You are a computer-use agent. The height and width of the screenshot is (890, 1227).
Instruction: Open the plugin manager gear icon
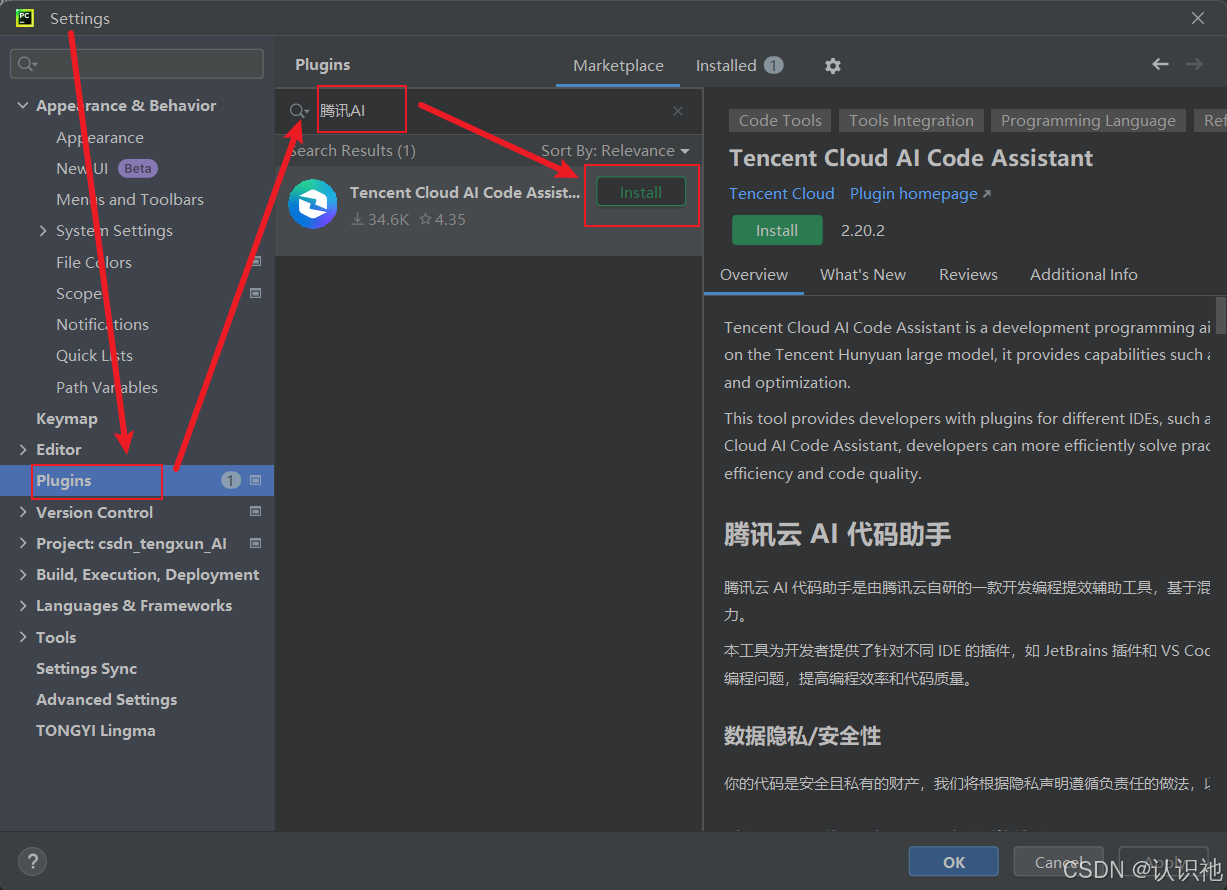click(x=833, y=66)
